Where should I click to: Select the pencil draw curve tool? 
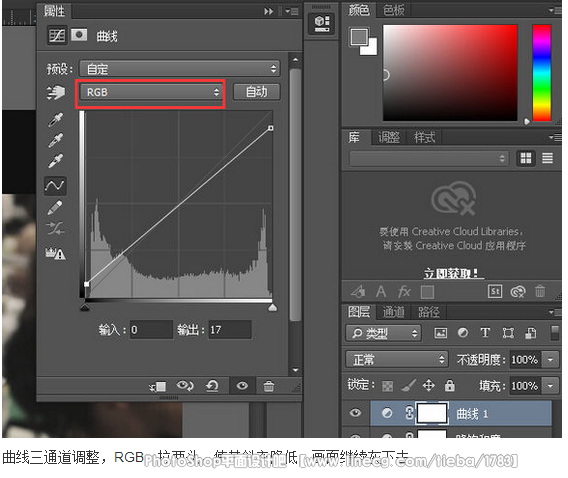(55, 208)
